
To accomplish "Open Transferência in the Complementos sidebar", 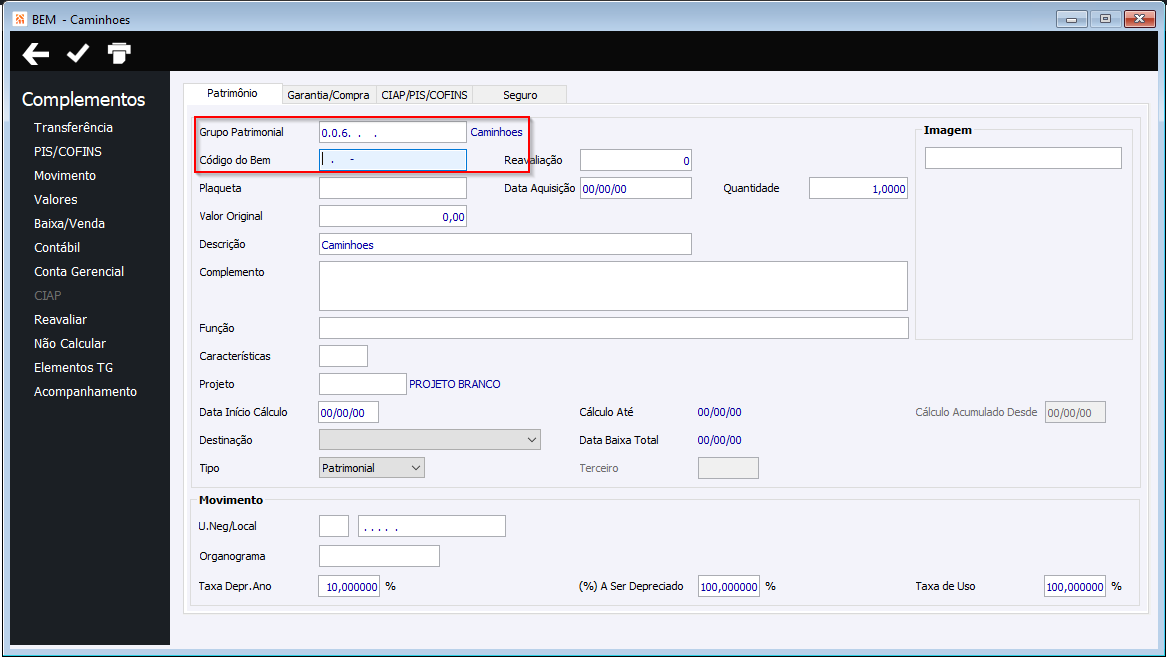I will click(73, 127).
